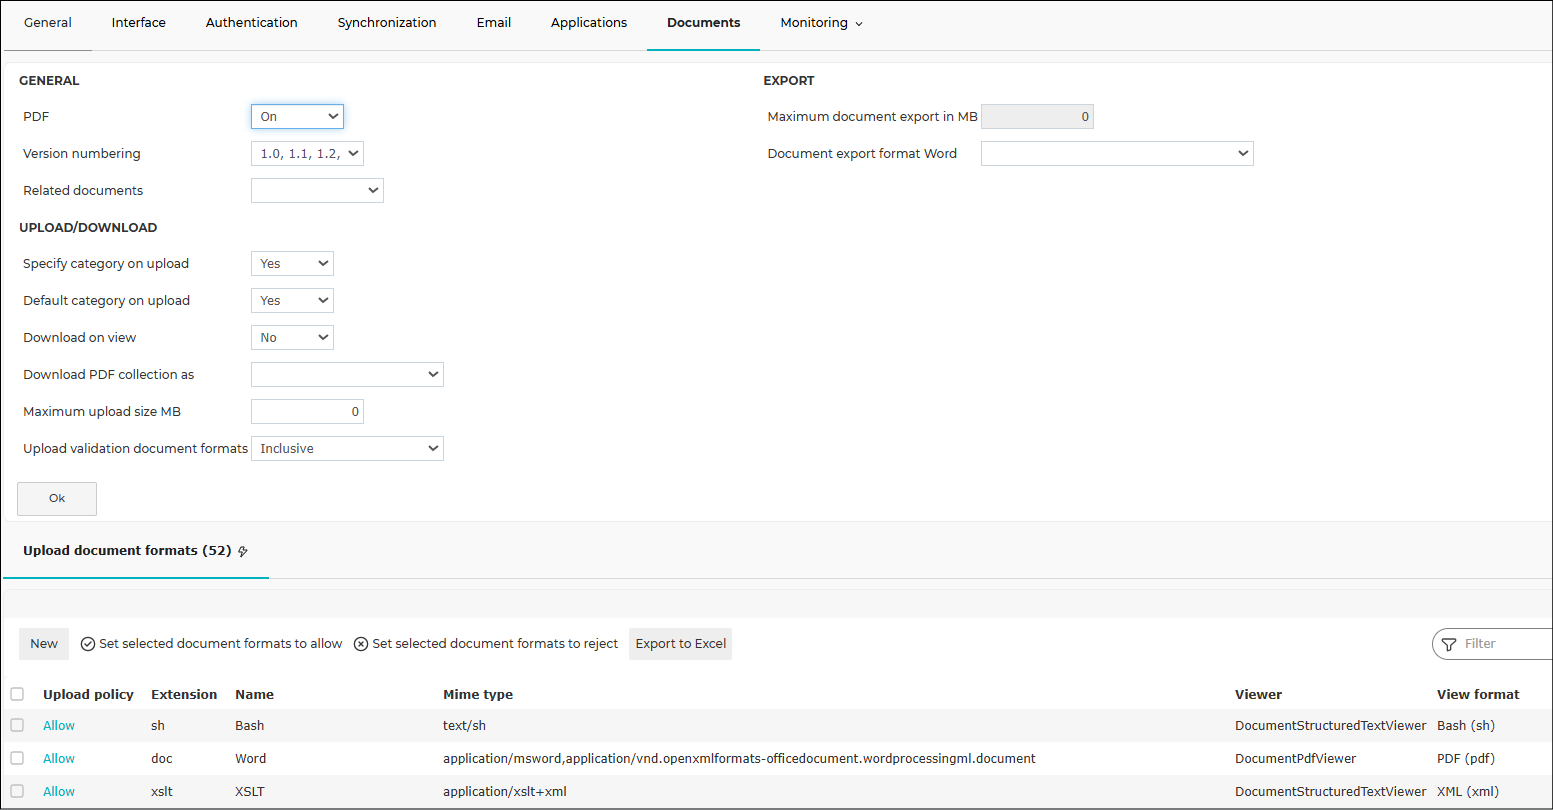This screenshot has width=1553, height=810.
Task: Open the PDF On dropdown
Action: 297,117
